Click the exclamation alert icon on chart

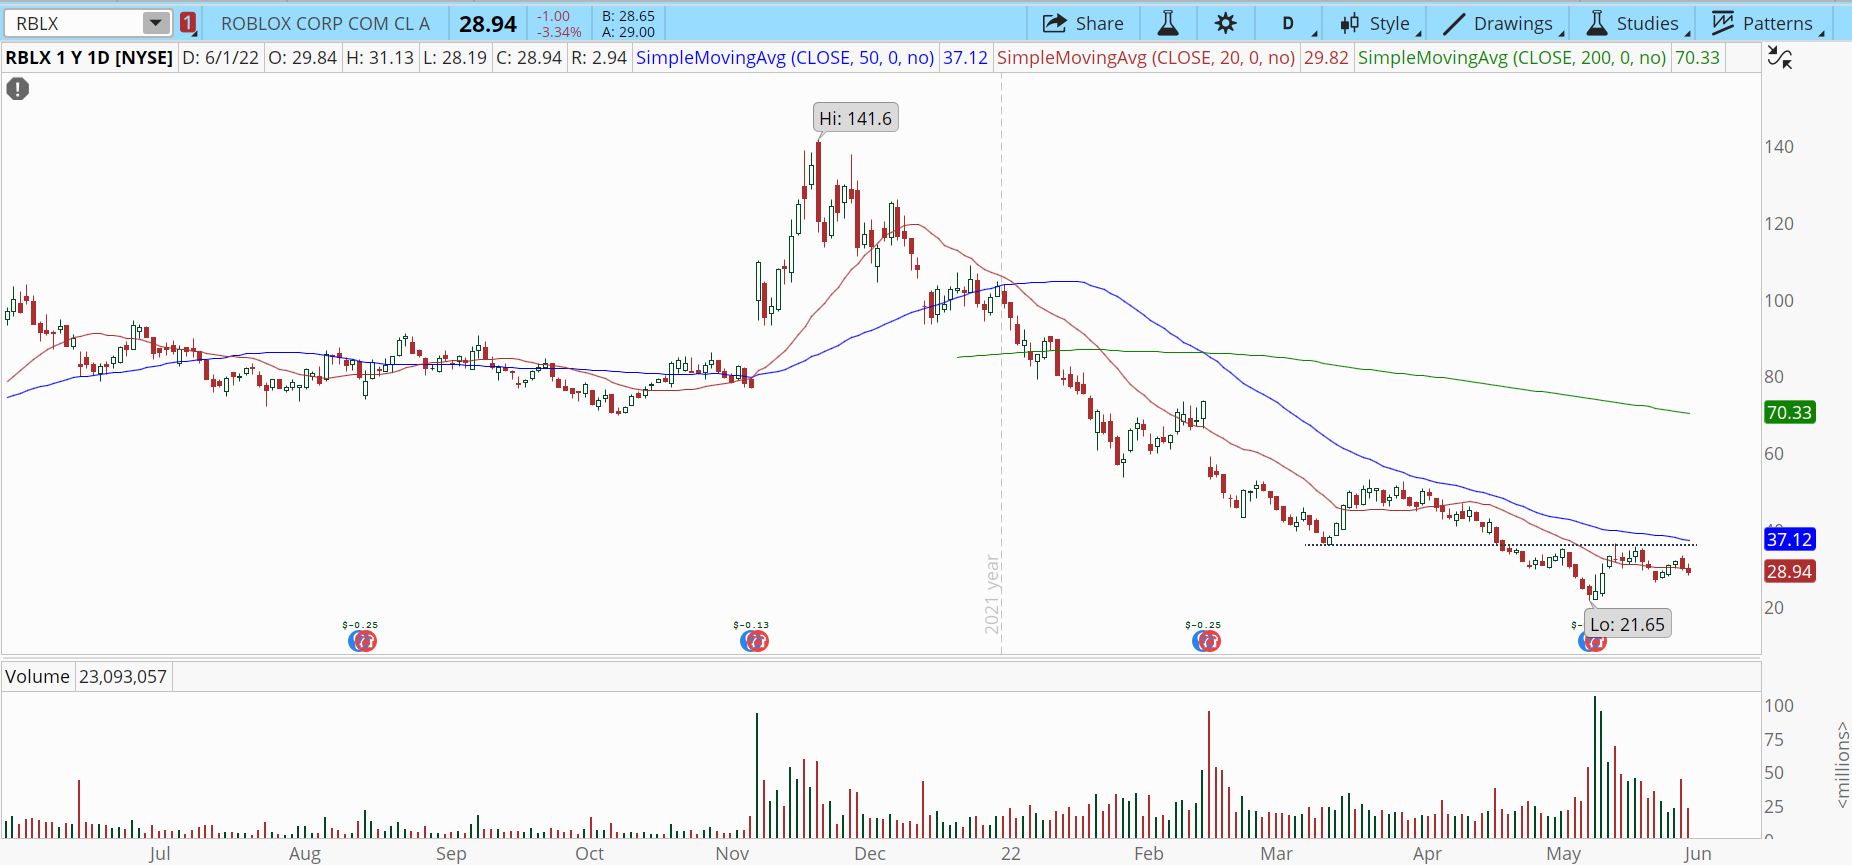coord(17,89)
